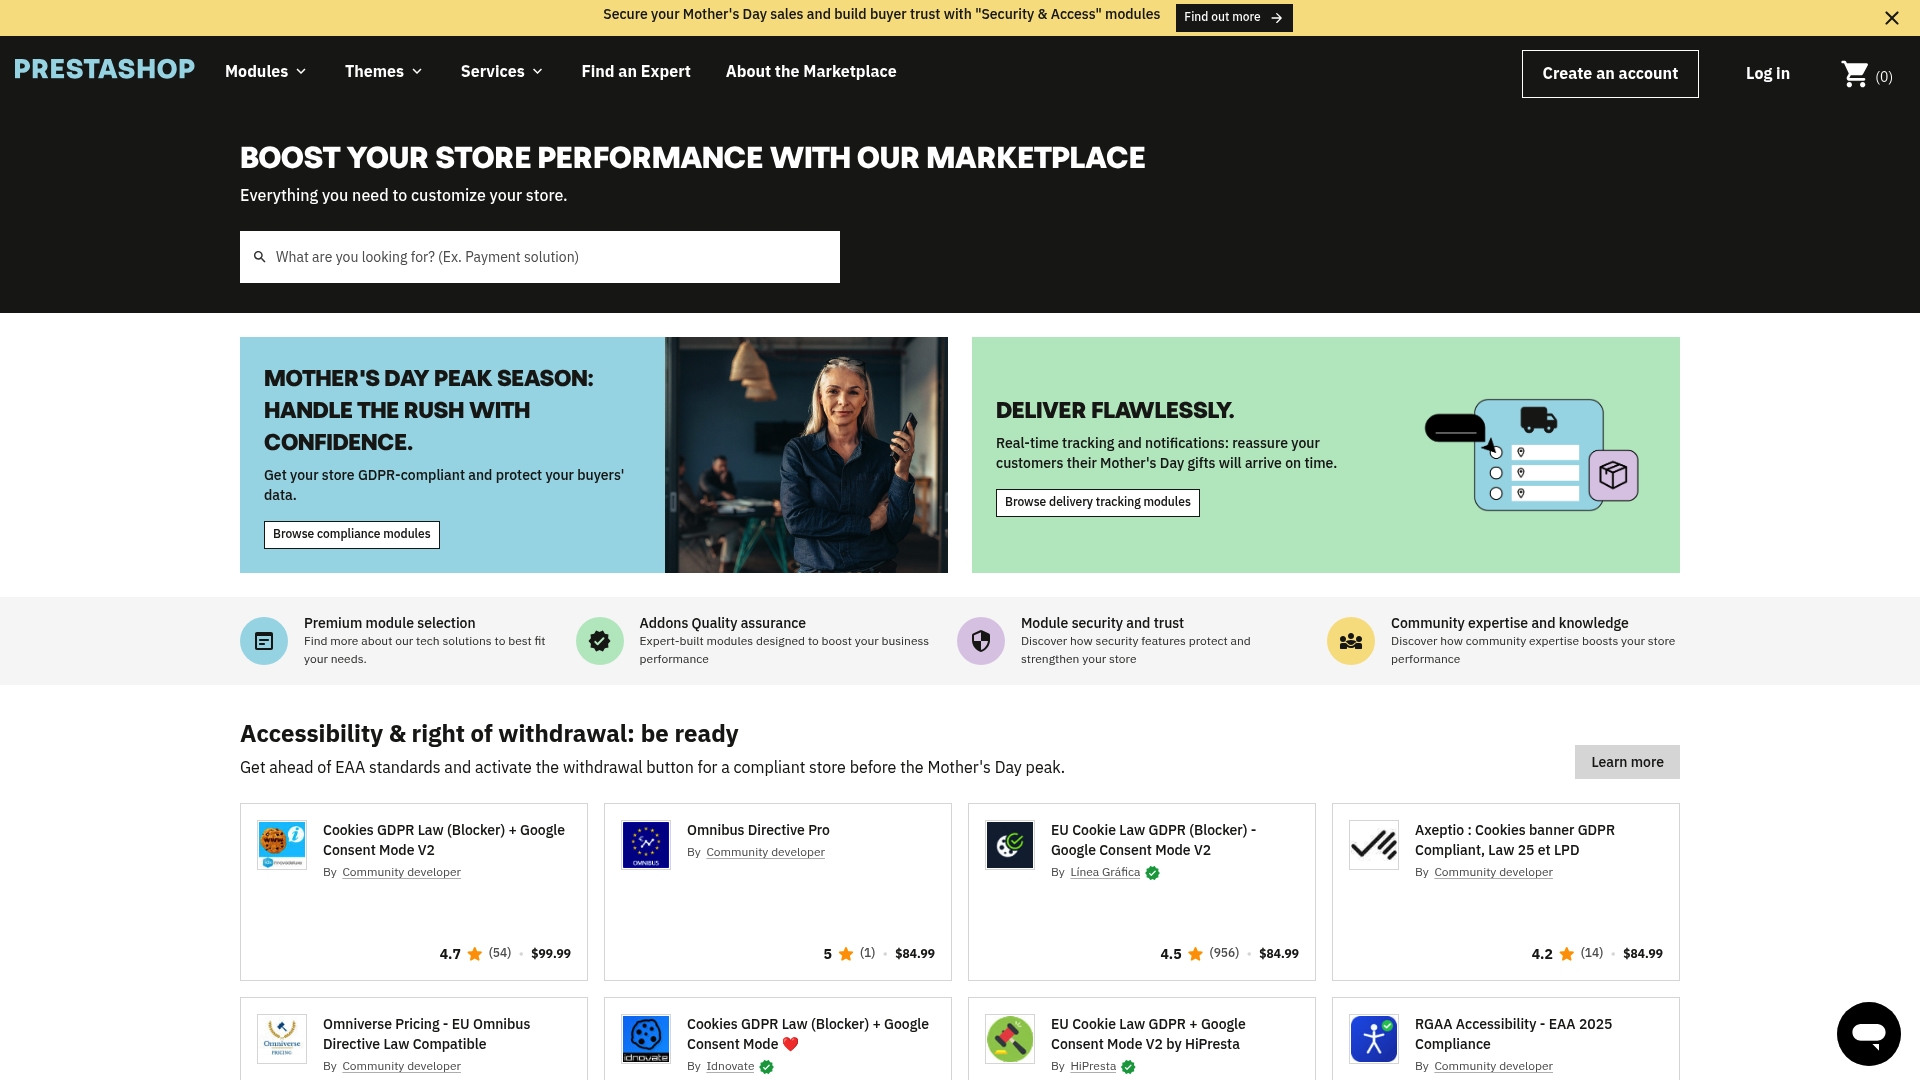1920x1080 pixels.
Task: Dismiss the yellow announcement banner
Action: point(1892,18)
